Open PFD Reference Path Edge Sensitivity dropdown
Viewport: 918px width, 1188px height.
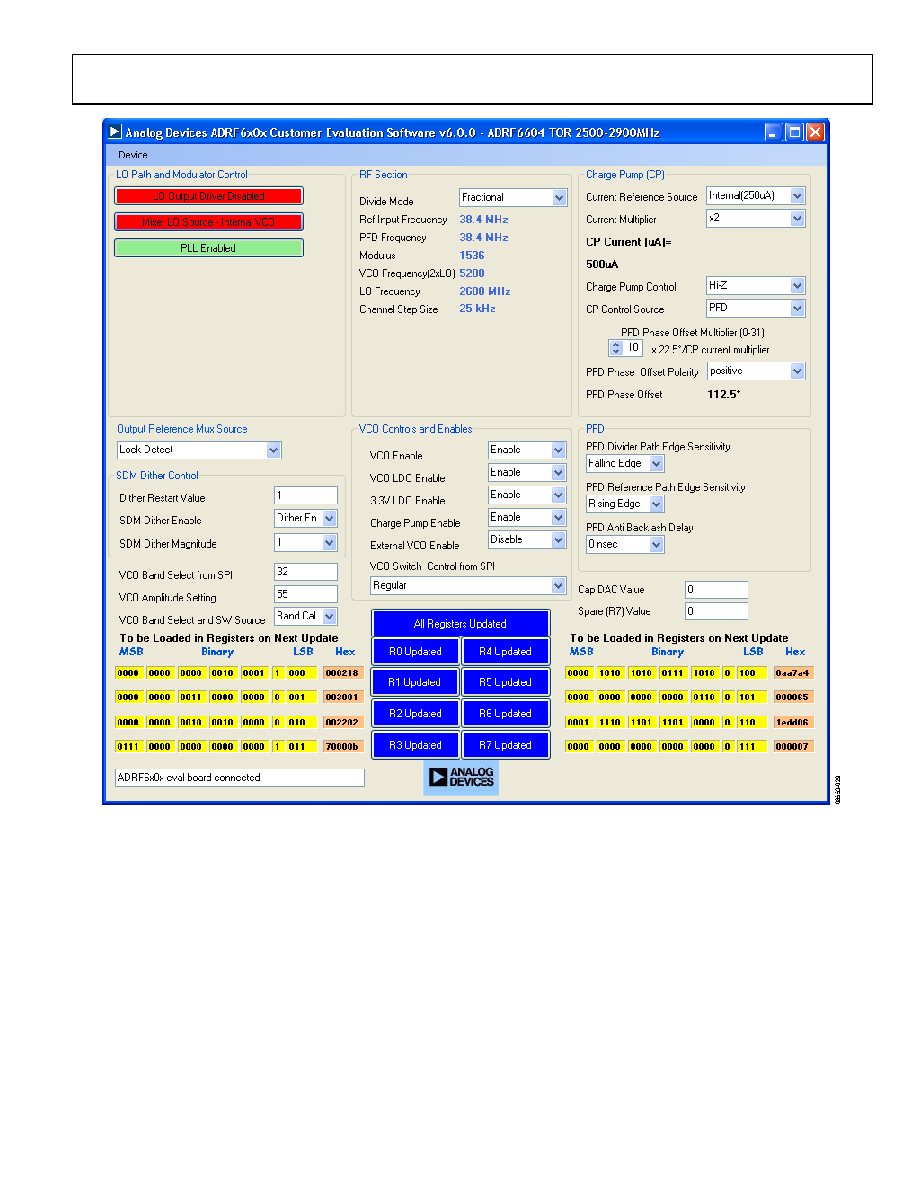(625, 504)
